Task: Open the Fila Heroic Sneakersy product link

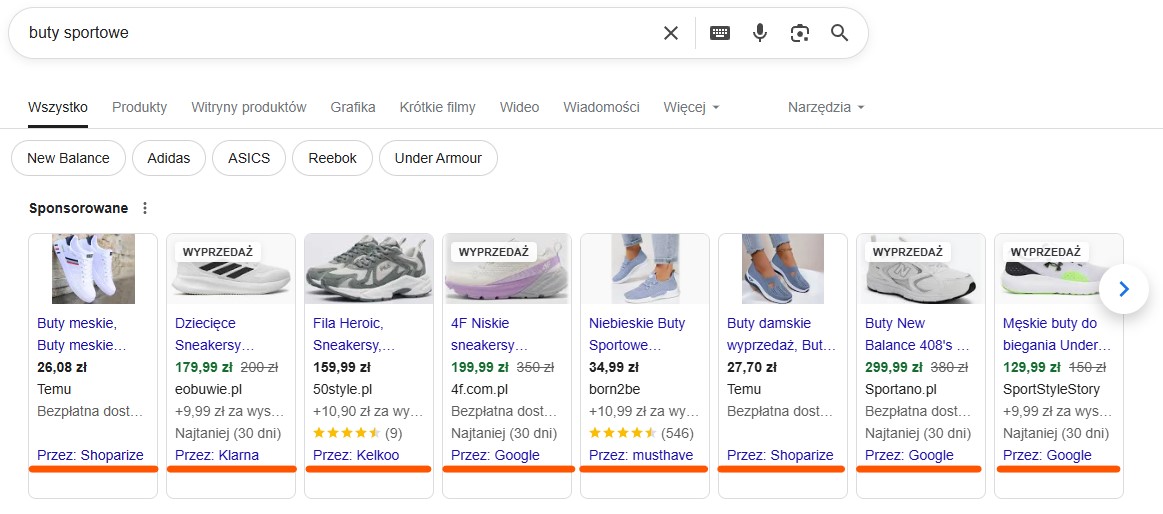Action: (354, 335)
